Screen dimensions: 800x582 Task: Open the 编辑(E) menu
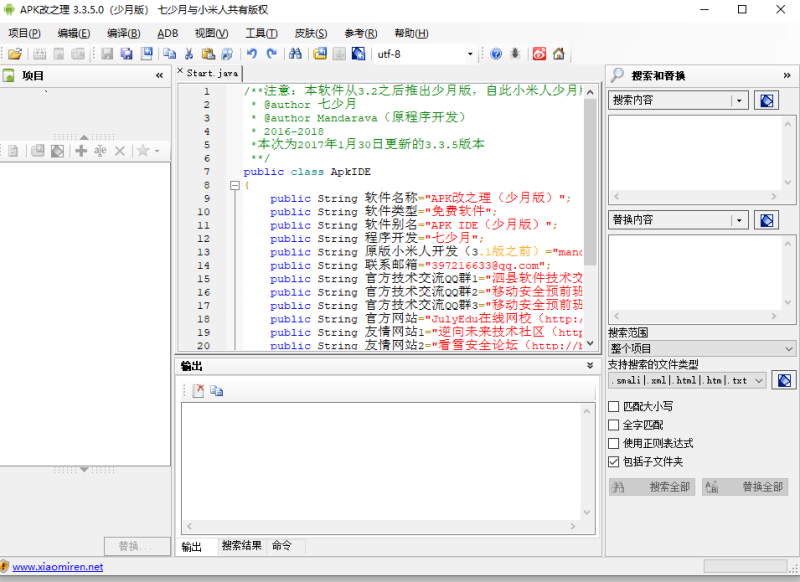pos(73,33)
